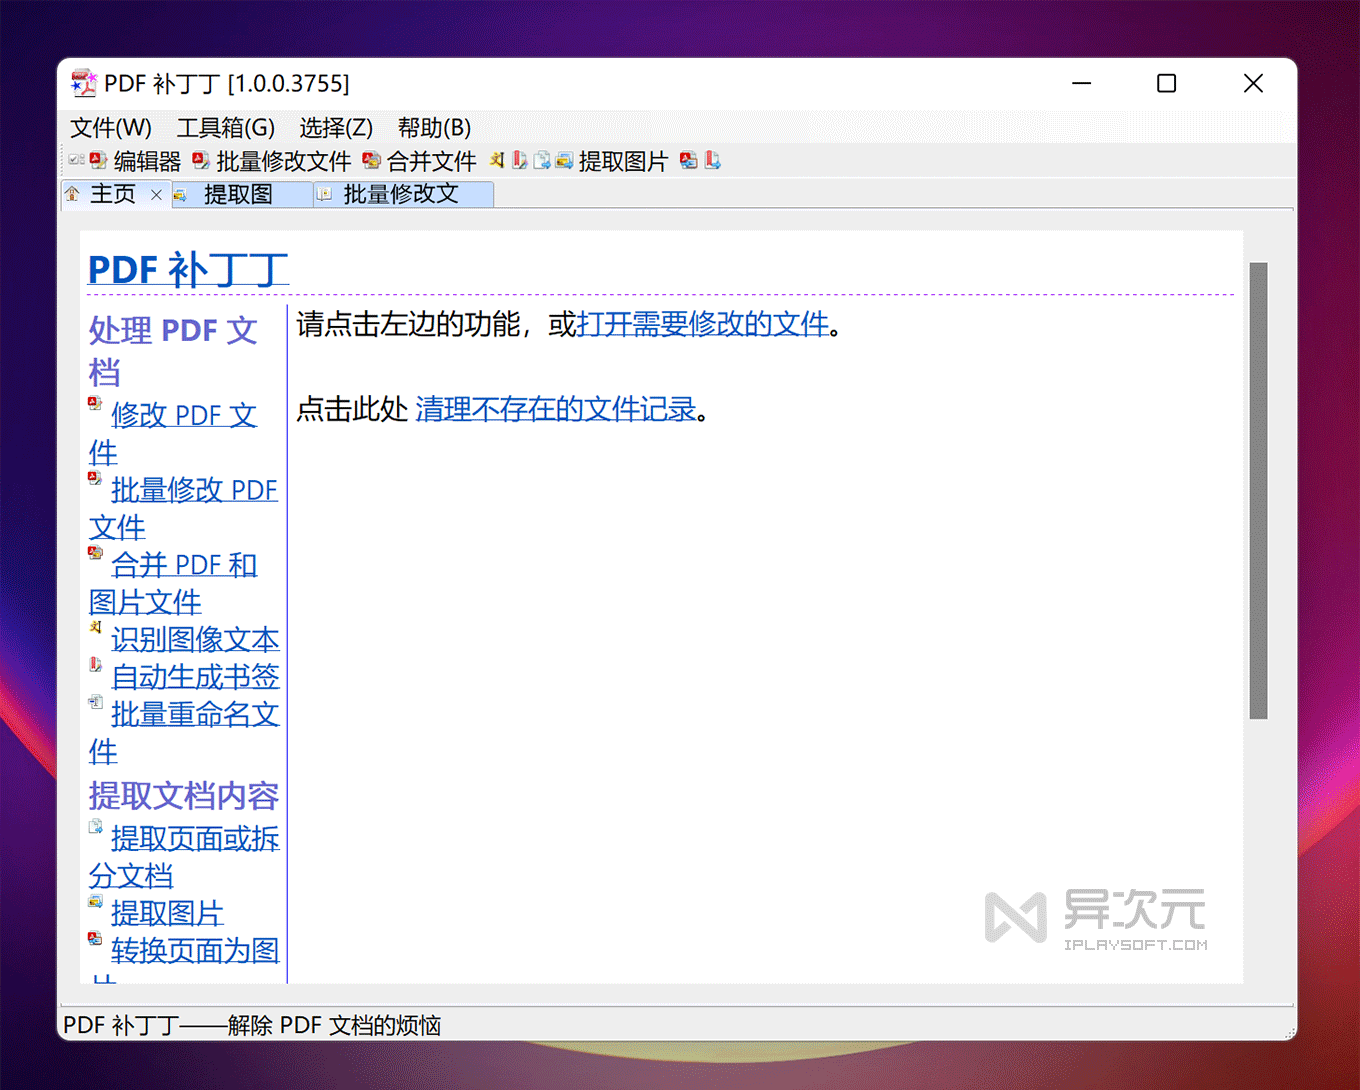This screenshot has height=1090, width=1360.
Task: Click the 清理不存在的文件记录 link
Action: 557,409
